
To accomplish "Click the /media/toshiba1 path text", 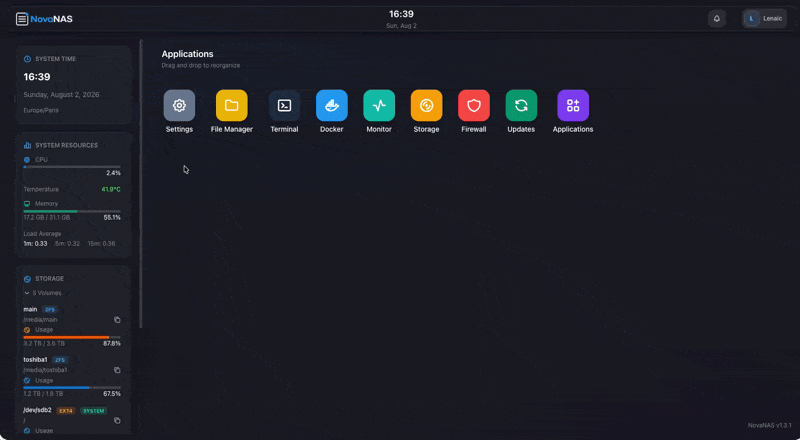I will pyautogui.click(x=45, y=370).
